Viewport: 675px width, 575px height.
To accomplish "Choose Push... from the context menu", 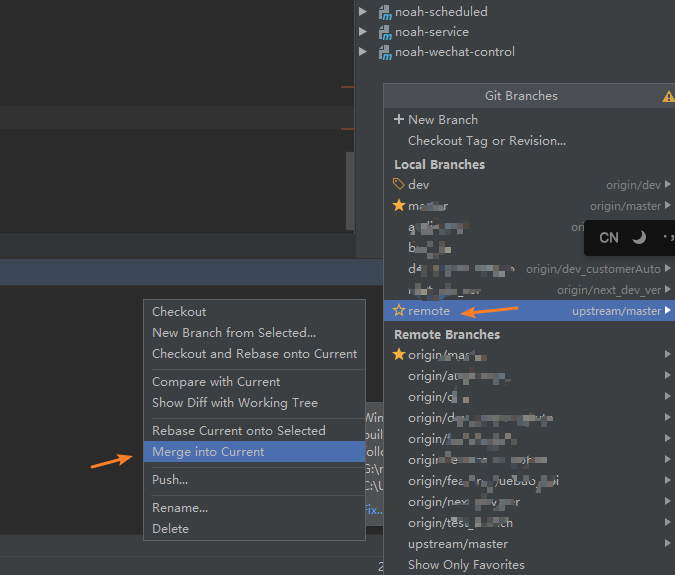I will [254, 480].
